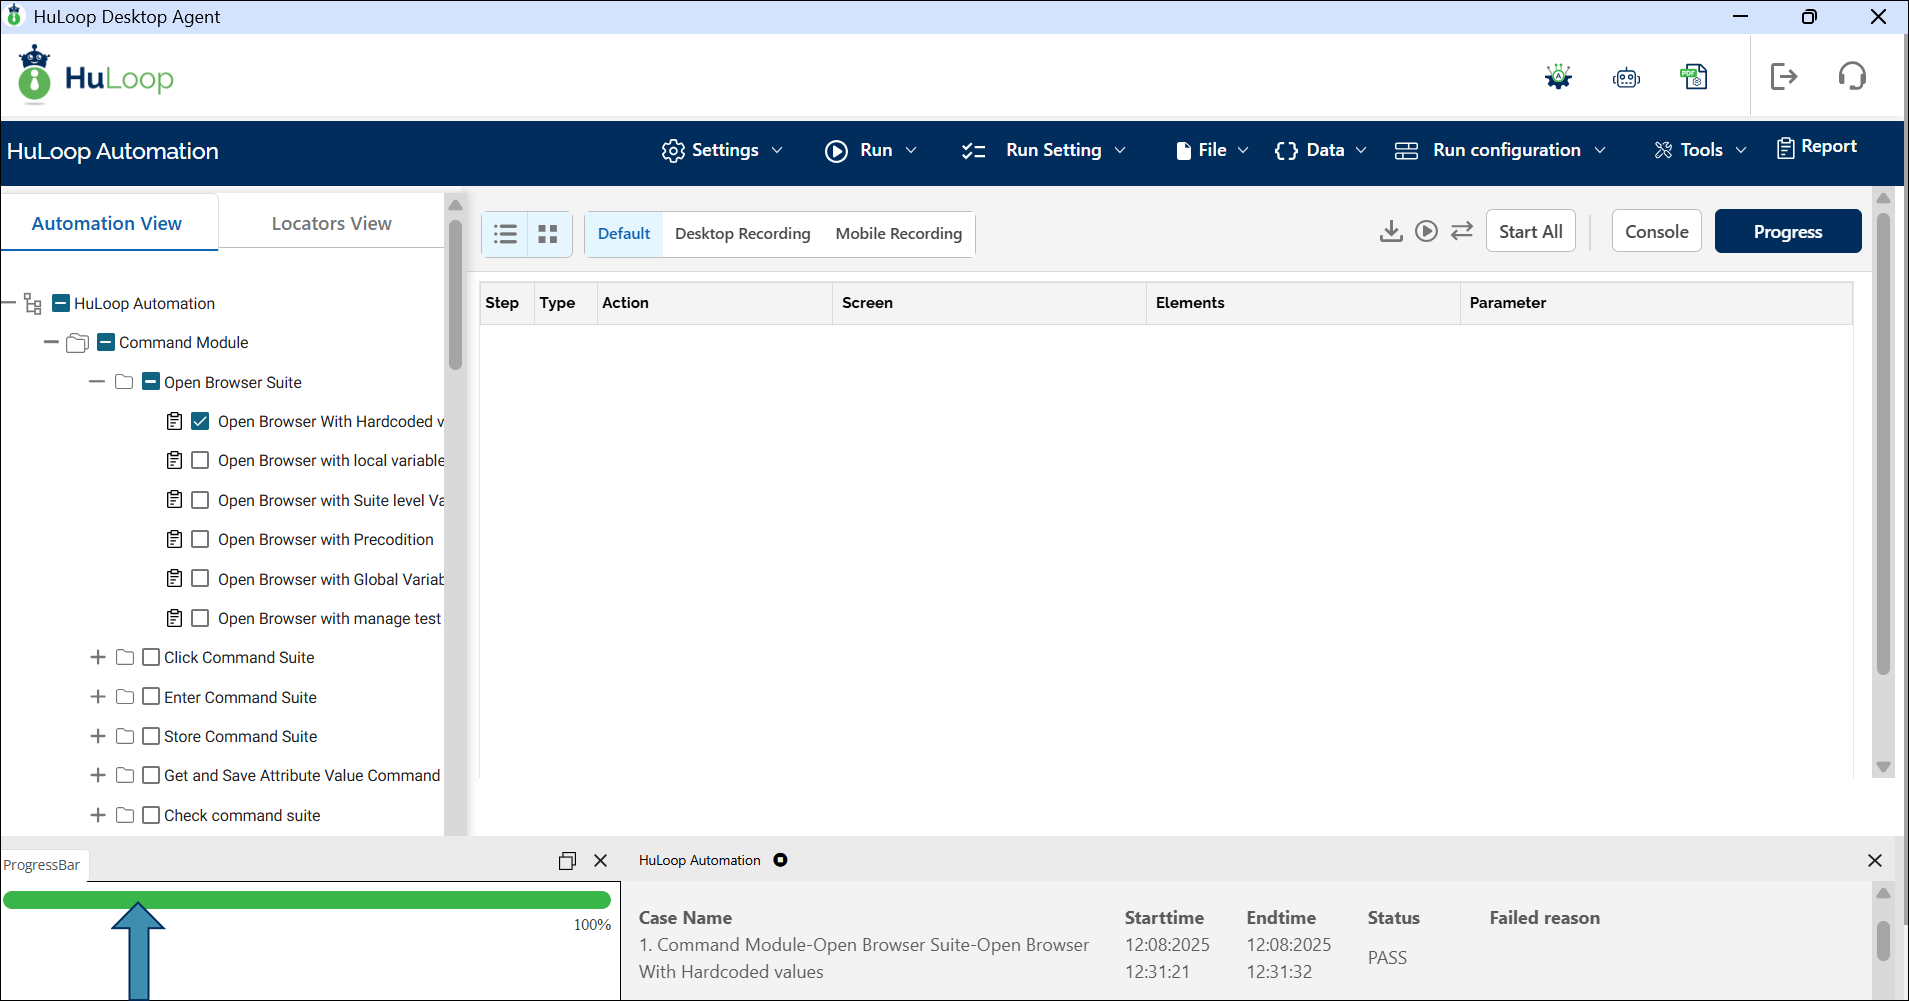Screen dimensions: 1909x1001
Task: Open the Run configuration dropdown
Action: pos(1499,150)
